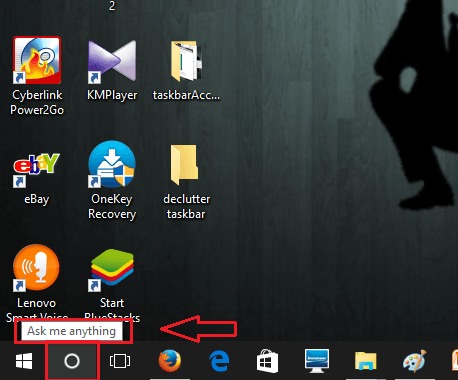Click the KMPlayer label text
Image resolution: width=458 pixels, height=380 pixels.
coord(112,95)
